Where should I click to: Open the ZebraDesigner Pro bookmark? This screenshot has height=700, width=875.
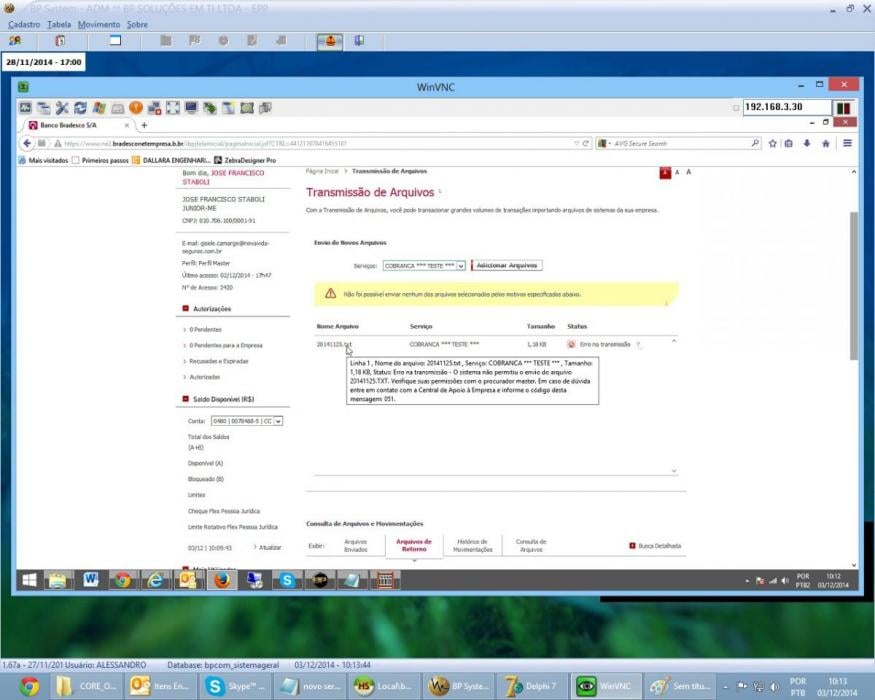[x=246, y=160]
